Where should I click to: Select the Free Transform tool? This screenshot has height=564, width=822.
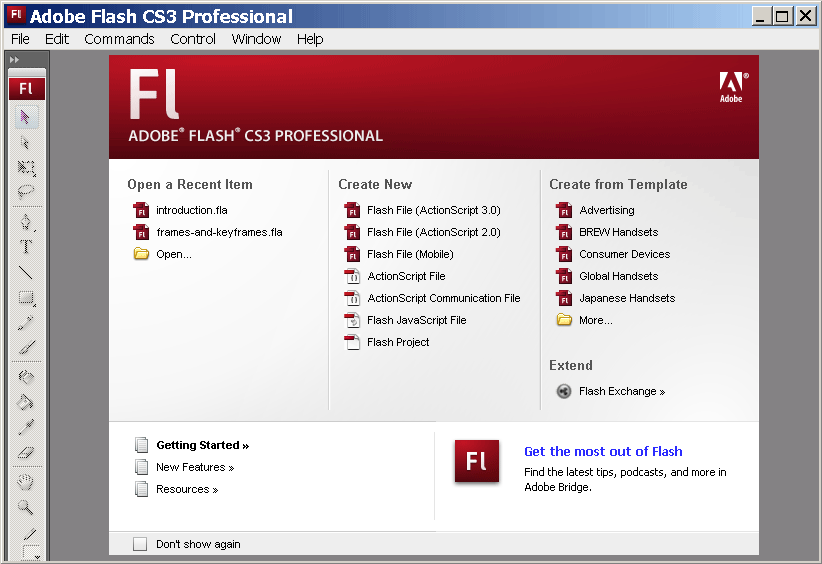pos(26,167)
